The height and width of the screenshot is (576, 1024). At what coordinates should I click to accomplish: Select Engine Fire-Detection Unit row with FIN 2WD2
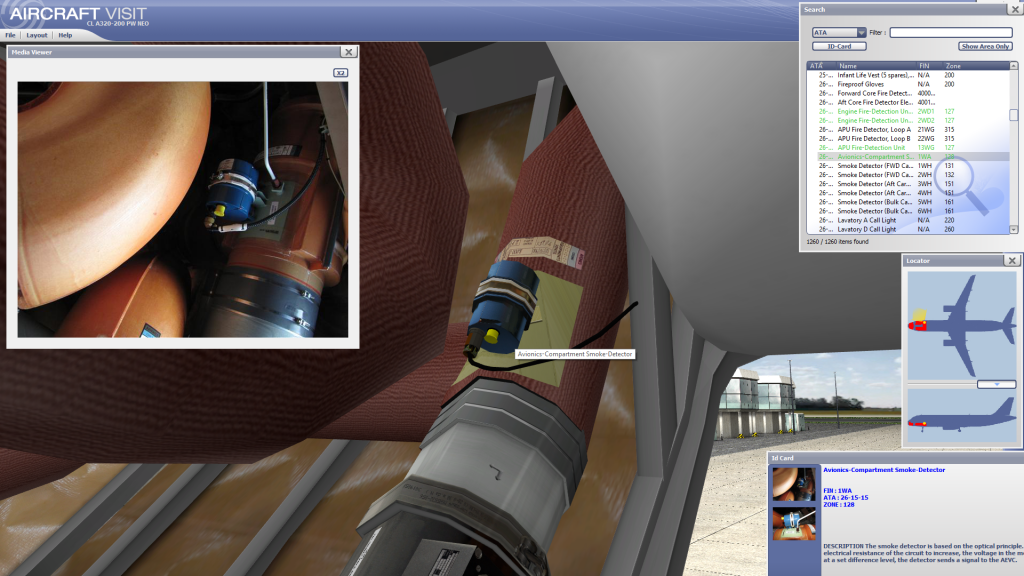pos(908,121)
